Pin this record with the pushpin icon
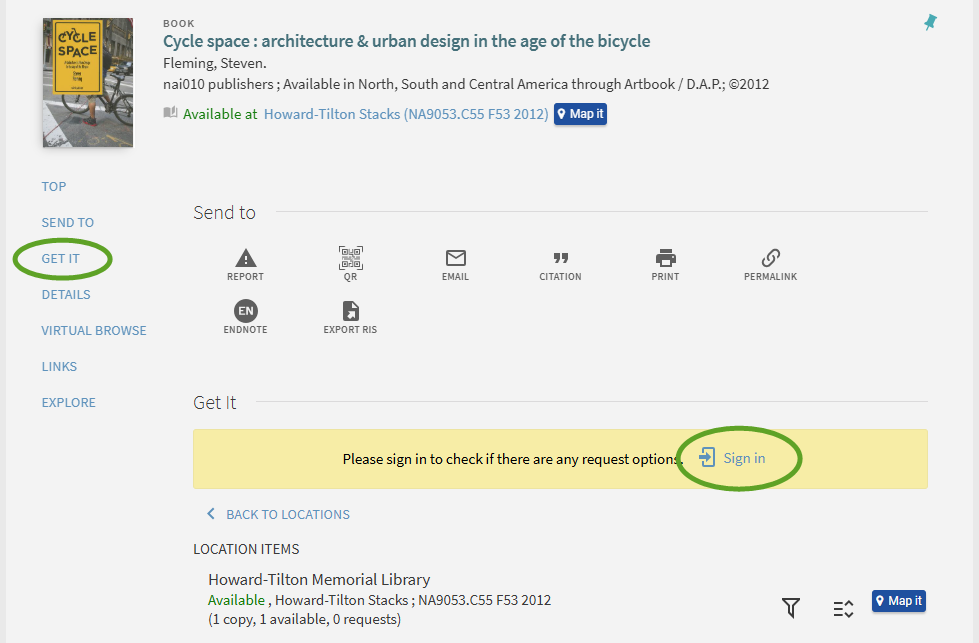 tap(930, 23)
